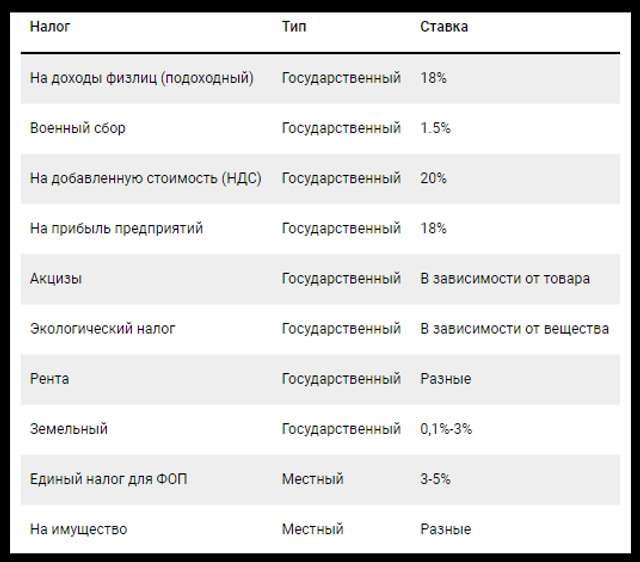640x562 pixels.
Task: Click the "Единый налог для ФОП" cell
Action: tap(109, 479)
